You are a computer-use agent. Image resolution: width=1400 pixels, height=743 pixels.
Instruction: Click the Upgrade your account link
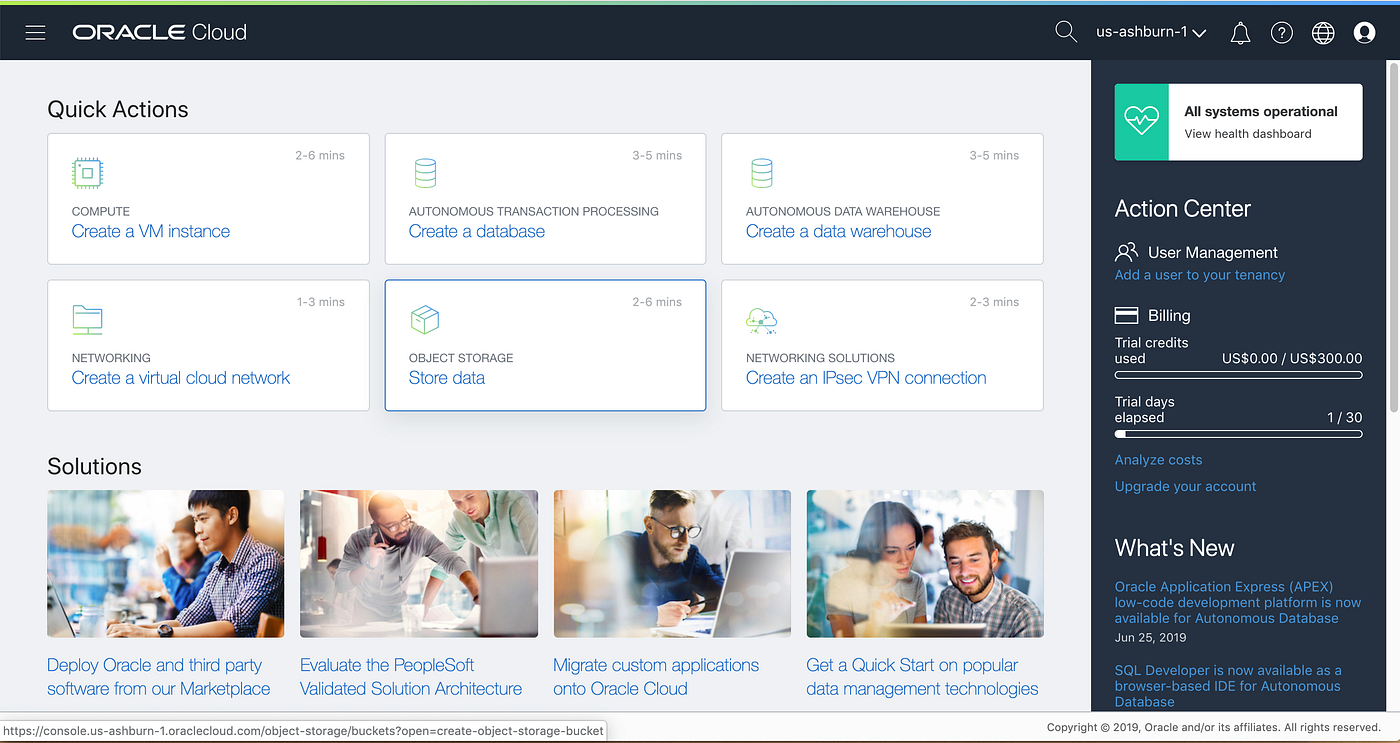[x=1185, y=486]
